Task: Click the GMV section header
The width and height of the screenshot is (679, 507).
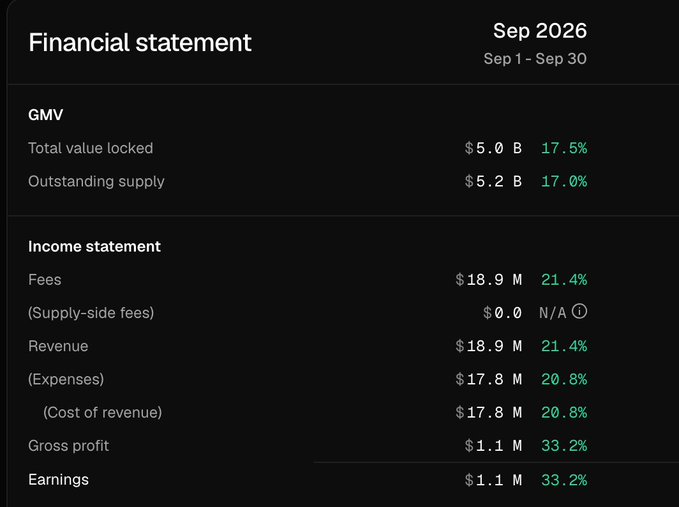Action: [45, 115]
